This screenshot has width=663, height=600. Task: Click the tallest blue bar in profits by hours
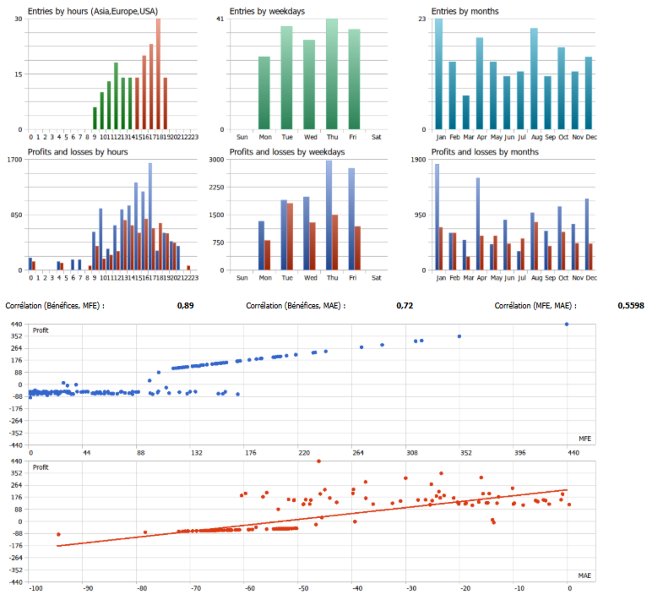click(150, 216)
